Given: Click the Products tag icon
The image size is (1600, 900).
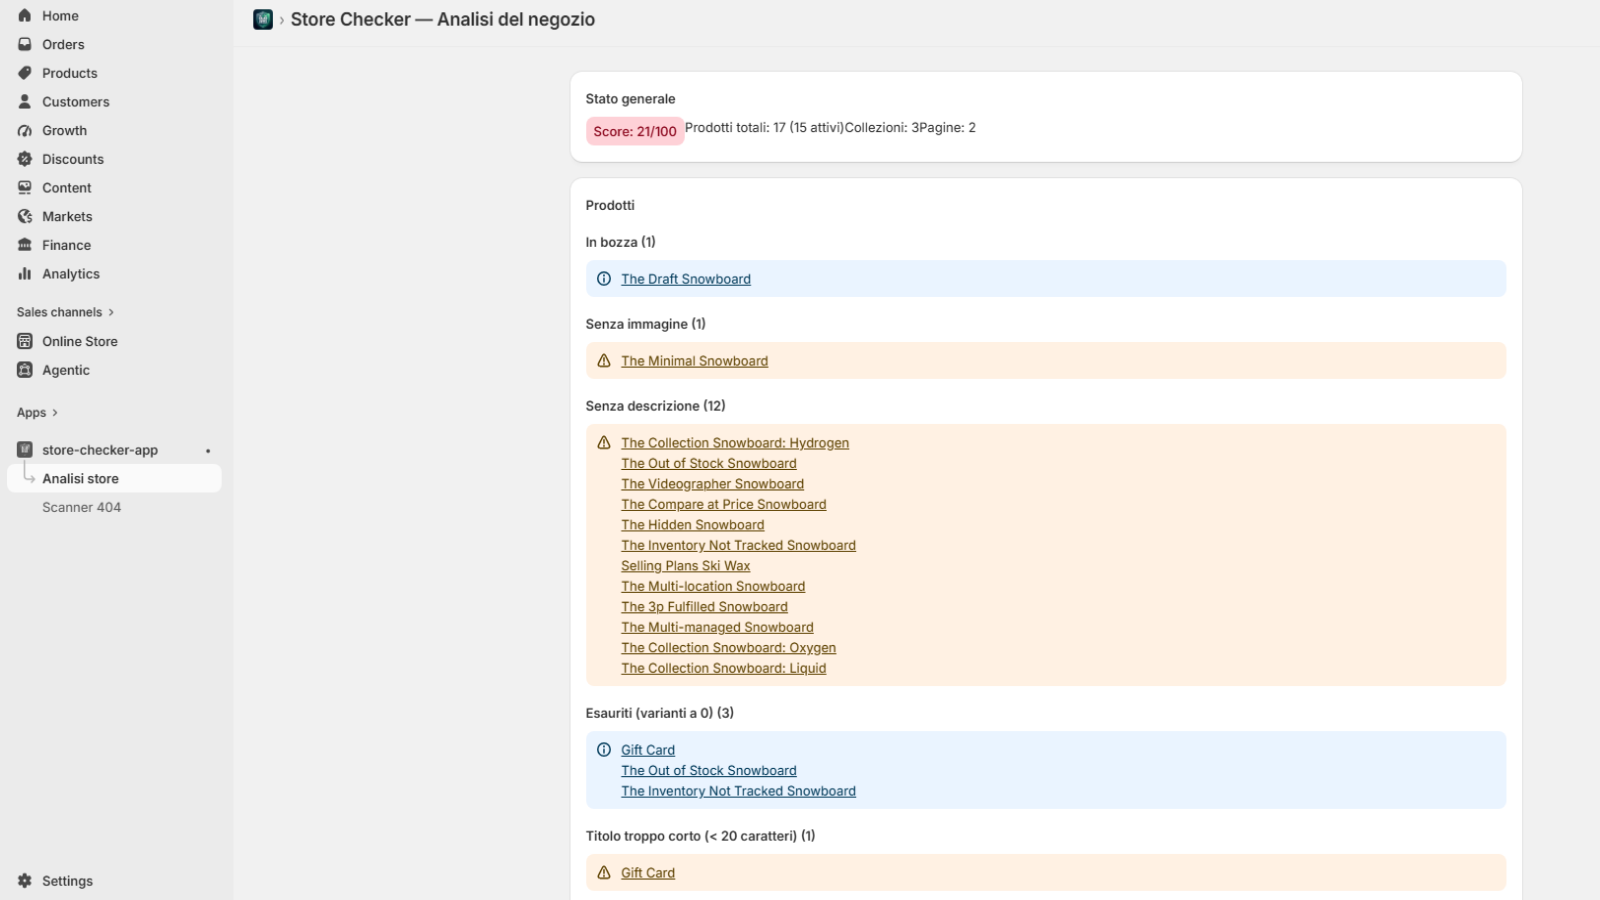Looking at the screenshot, I should coord(25,73).
